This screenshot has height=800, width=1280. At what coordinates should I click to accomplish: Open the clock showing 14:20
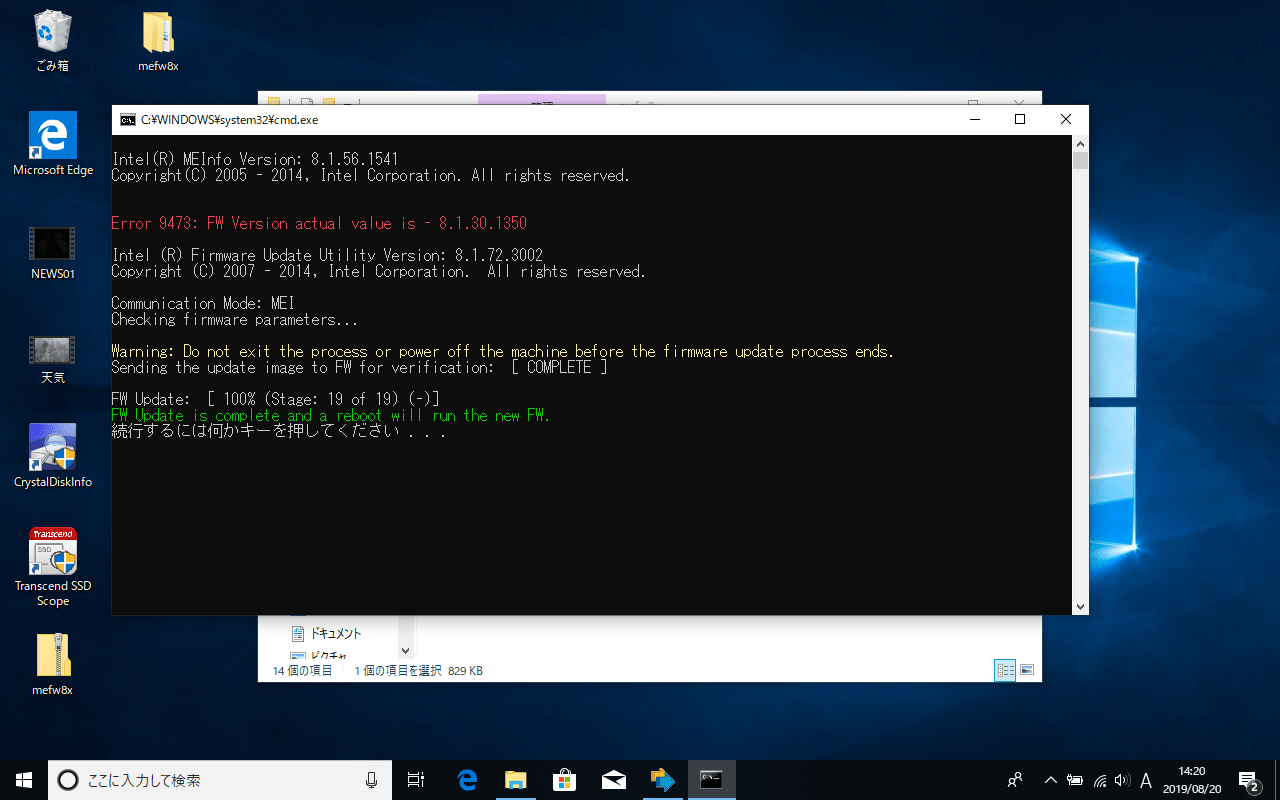point(1192,780)
